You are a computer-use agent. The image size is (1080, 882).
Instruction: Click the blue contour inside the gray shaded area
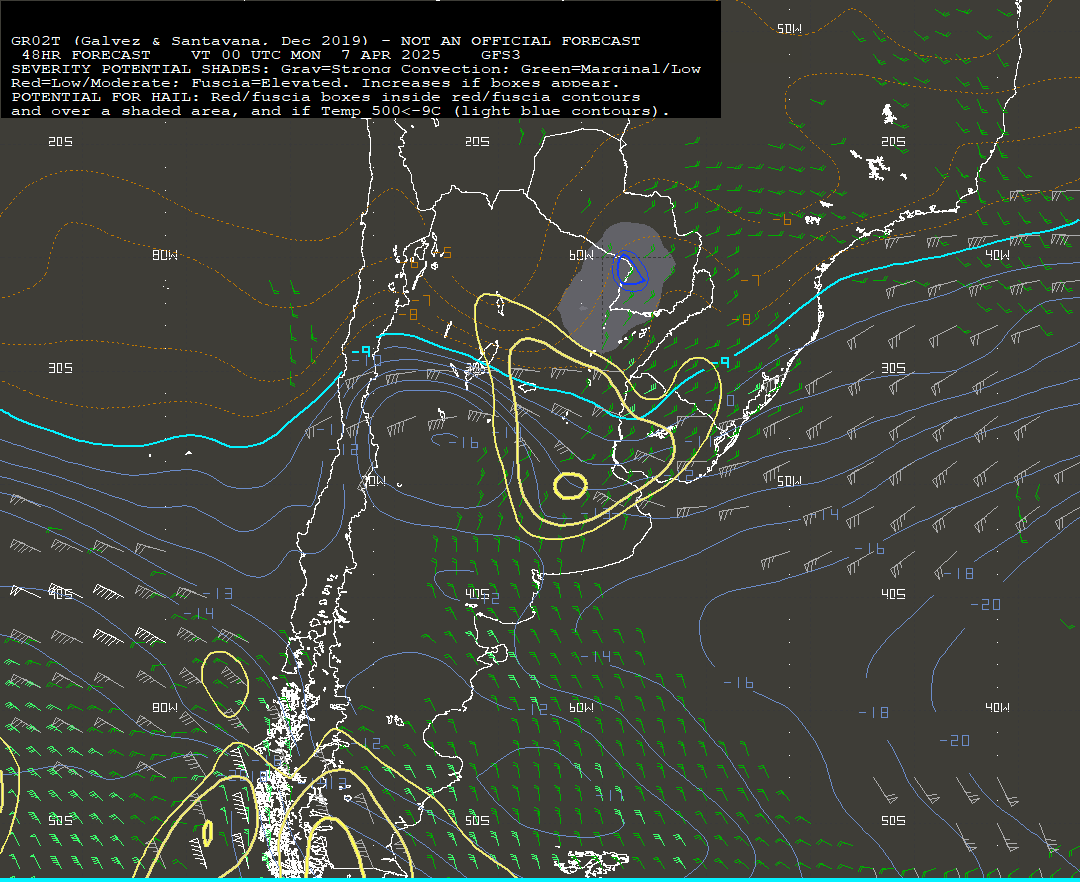click(x=630, y=269)
